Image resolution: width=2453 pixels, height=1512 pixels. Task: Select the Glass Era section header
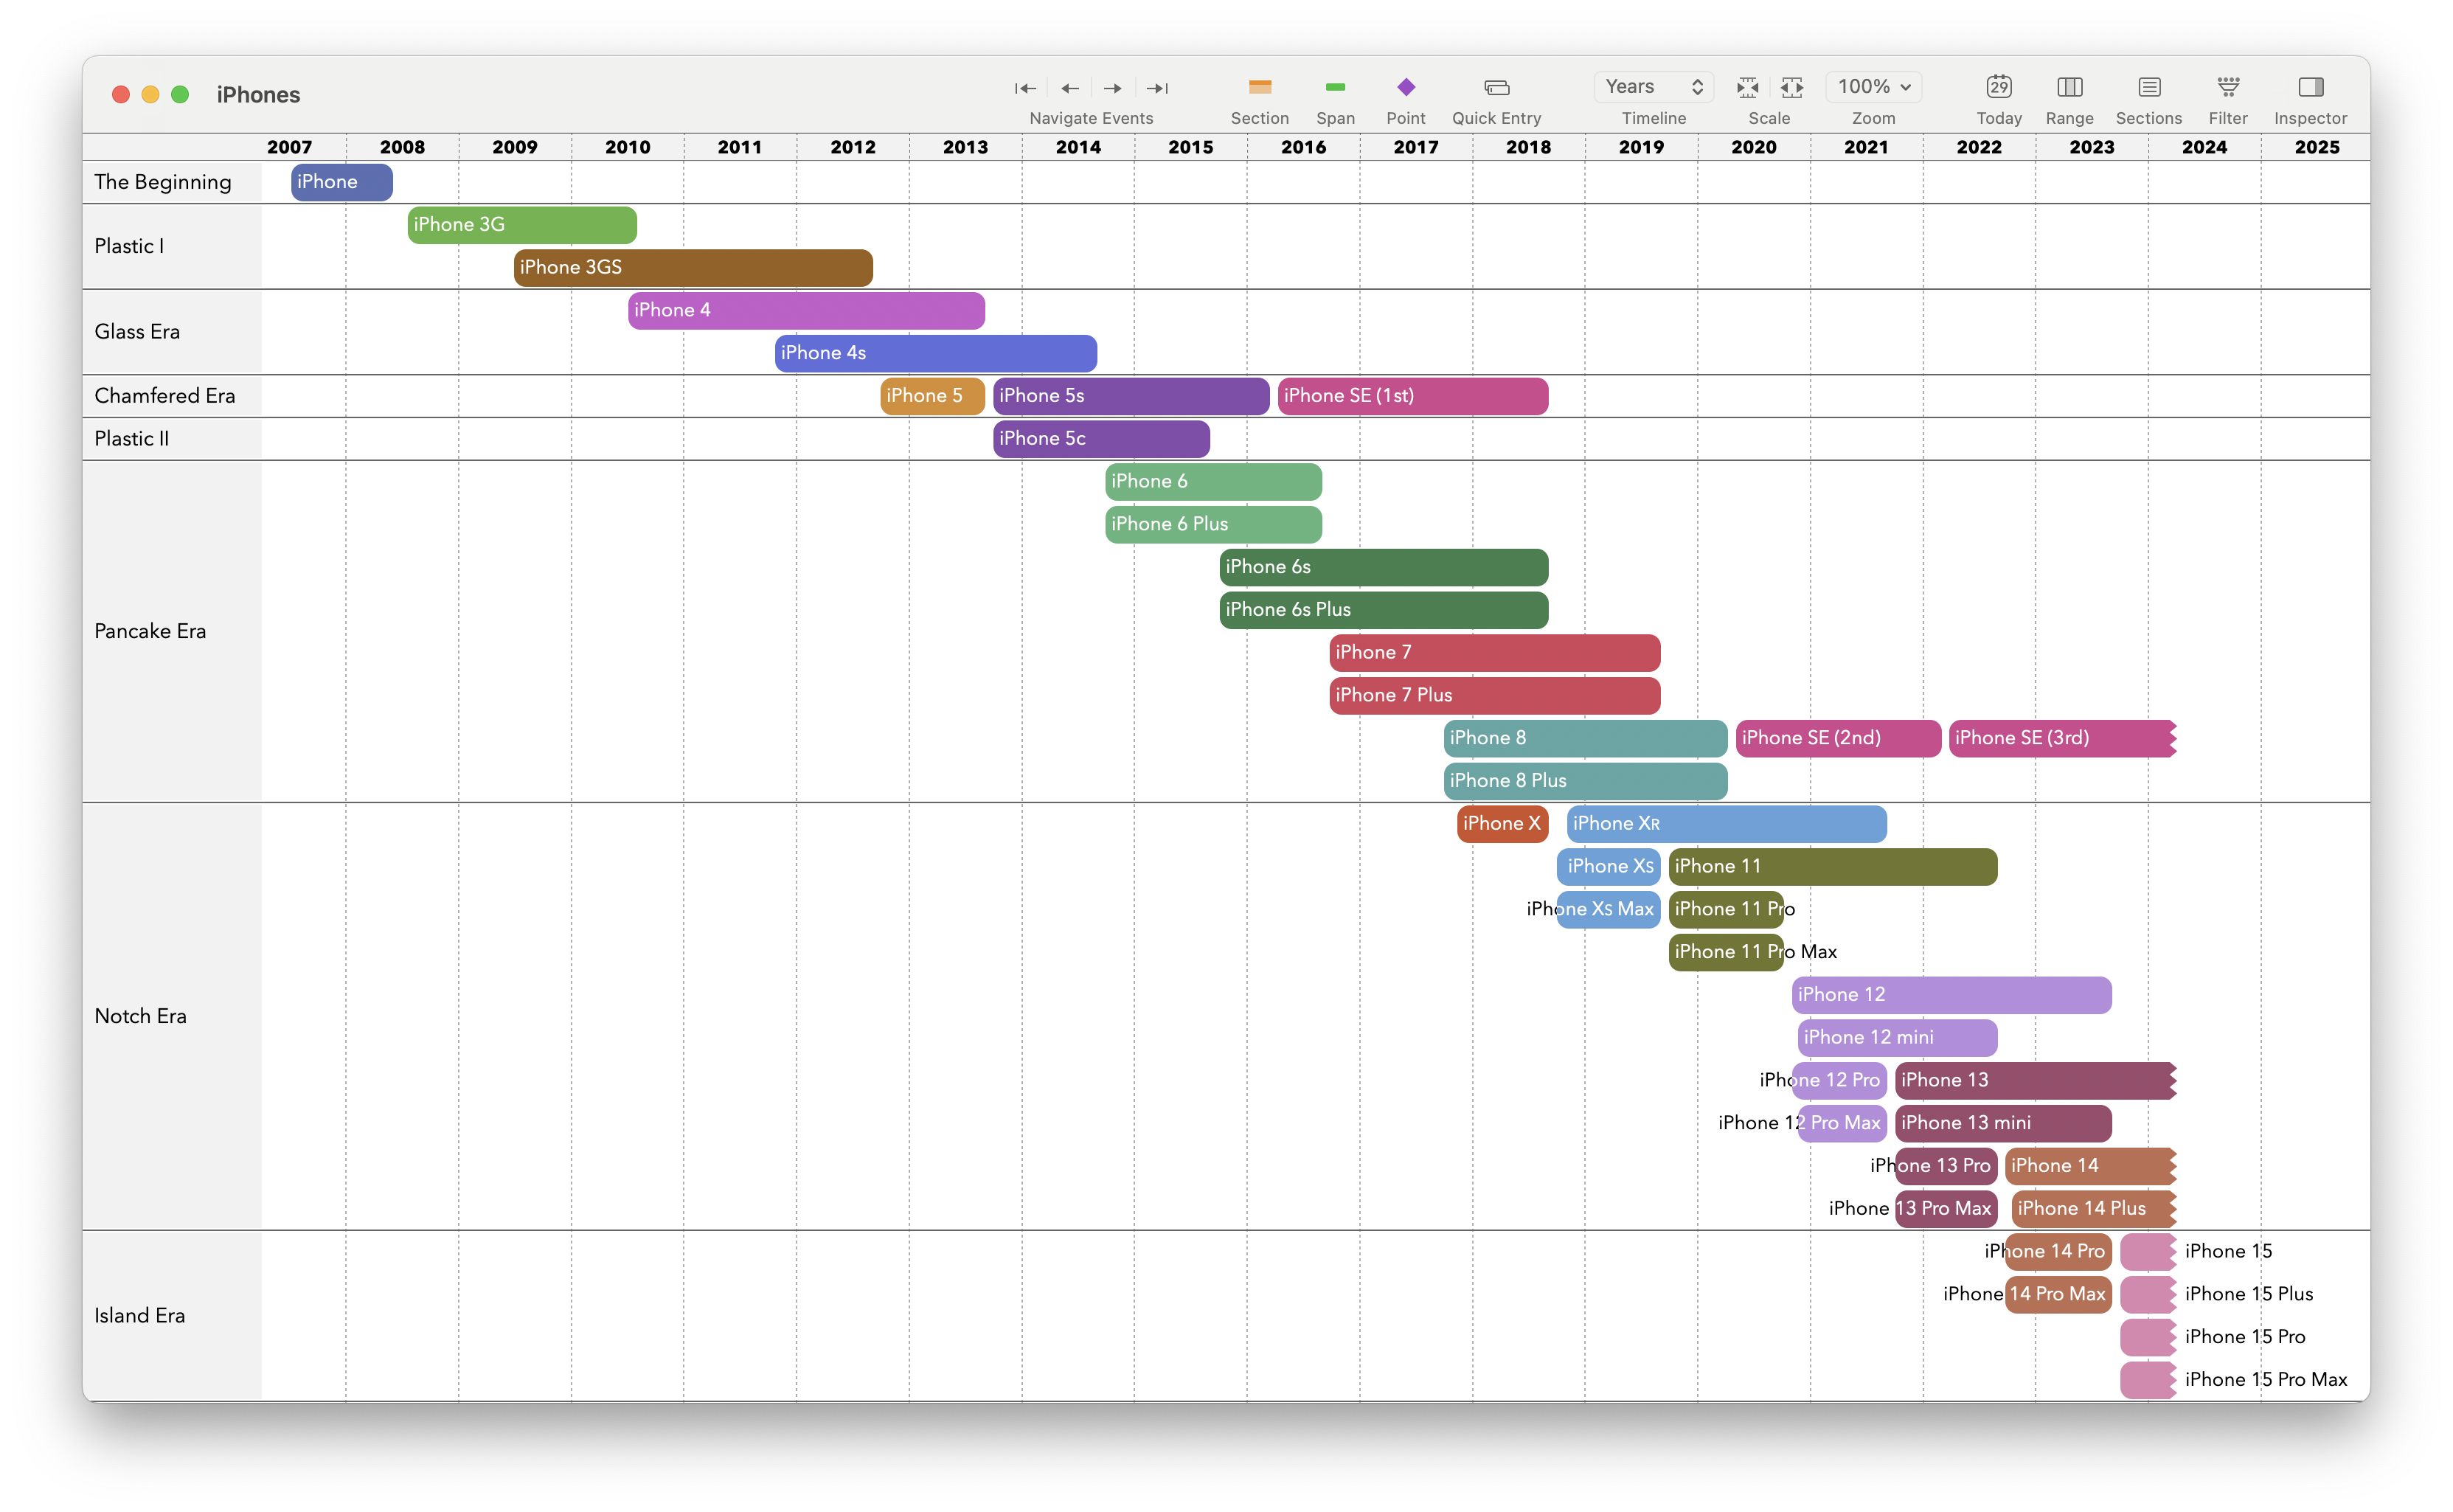[x=172, y=332]
